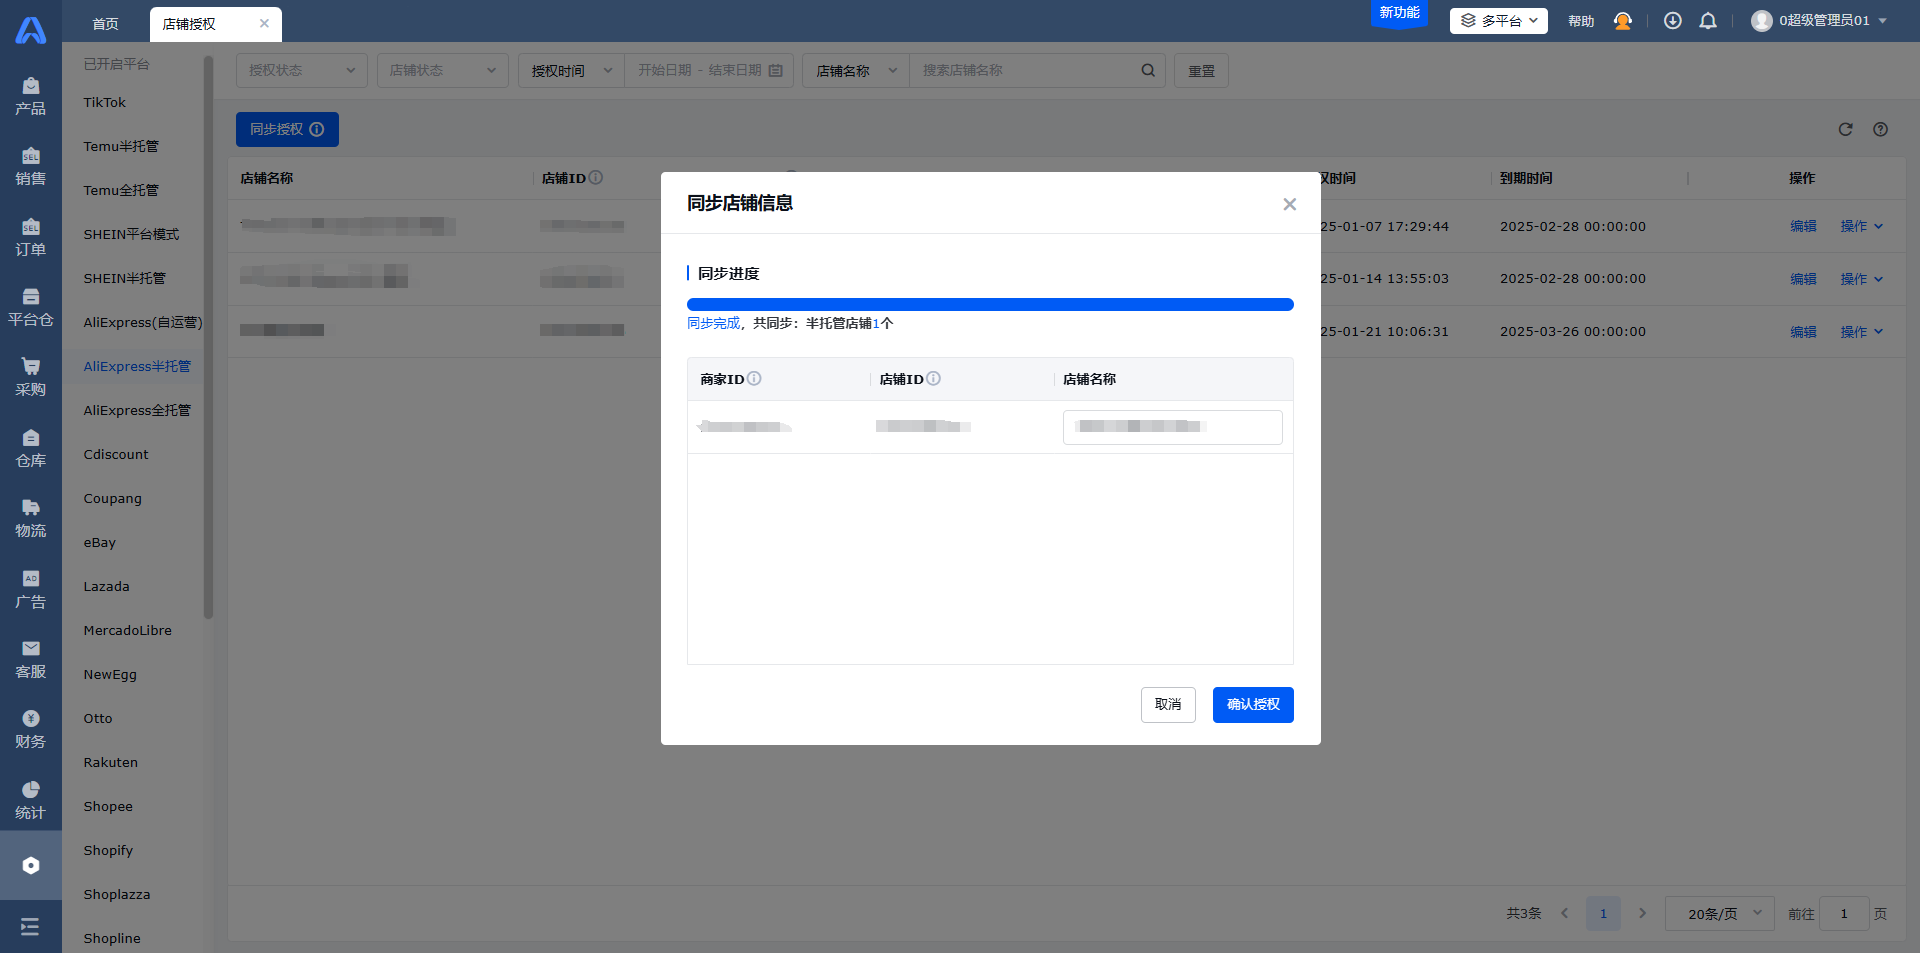The height and width of the screenshot is (953, 1920).
Task: Open the 订单 sidebar module
Action: [30, 238]
